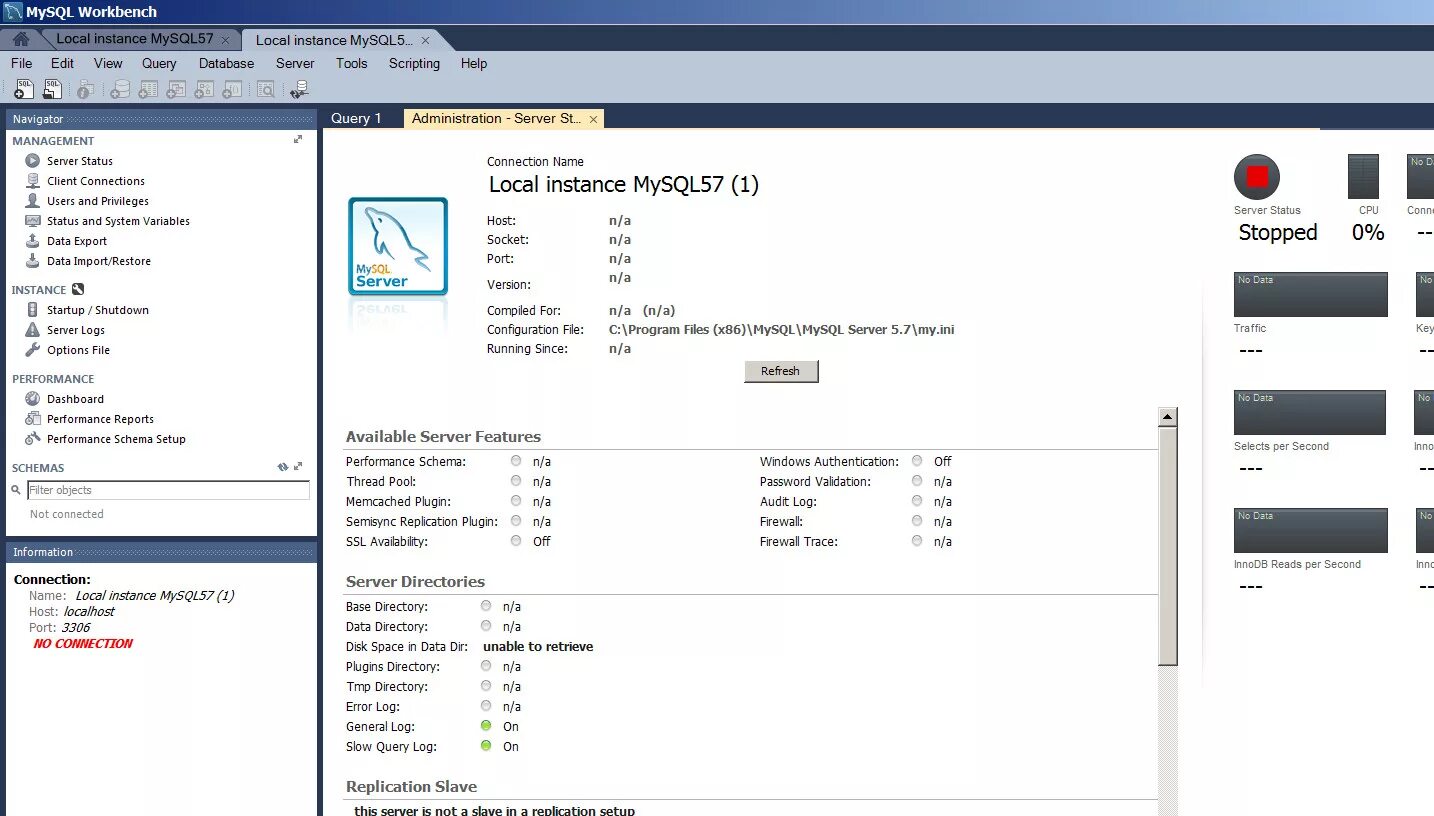Click Memcached Plugin status indicator
1434x816 pixels.
[x=516, y=501]
